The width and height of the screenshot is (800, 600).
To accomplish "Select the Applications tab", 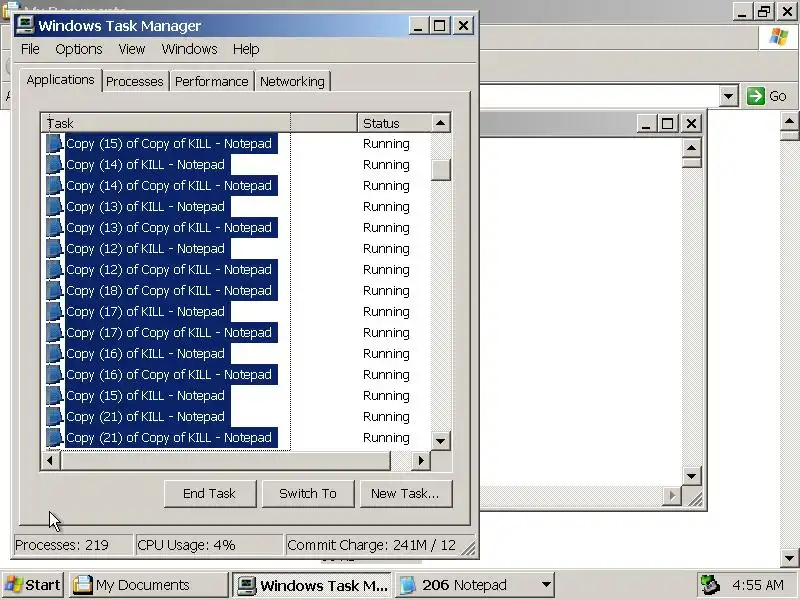I will pyautogui.click(x=60, y=80).
